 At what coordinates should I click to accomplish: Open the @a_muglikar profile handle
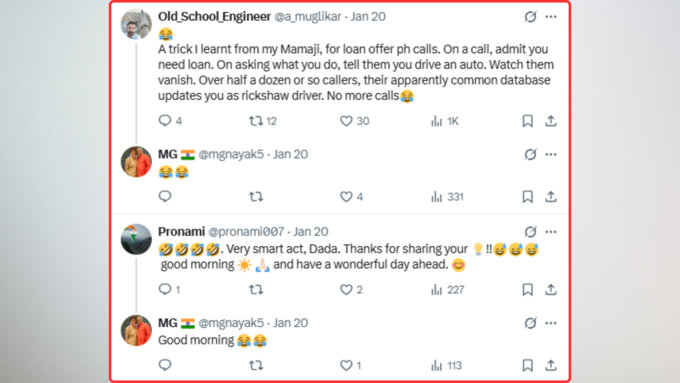pos(308,16)
